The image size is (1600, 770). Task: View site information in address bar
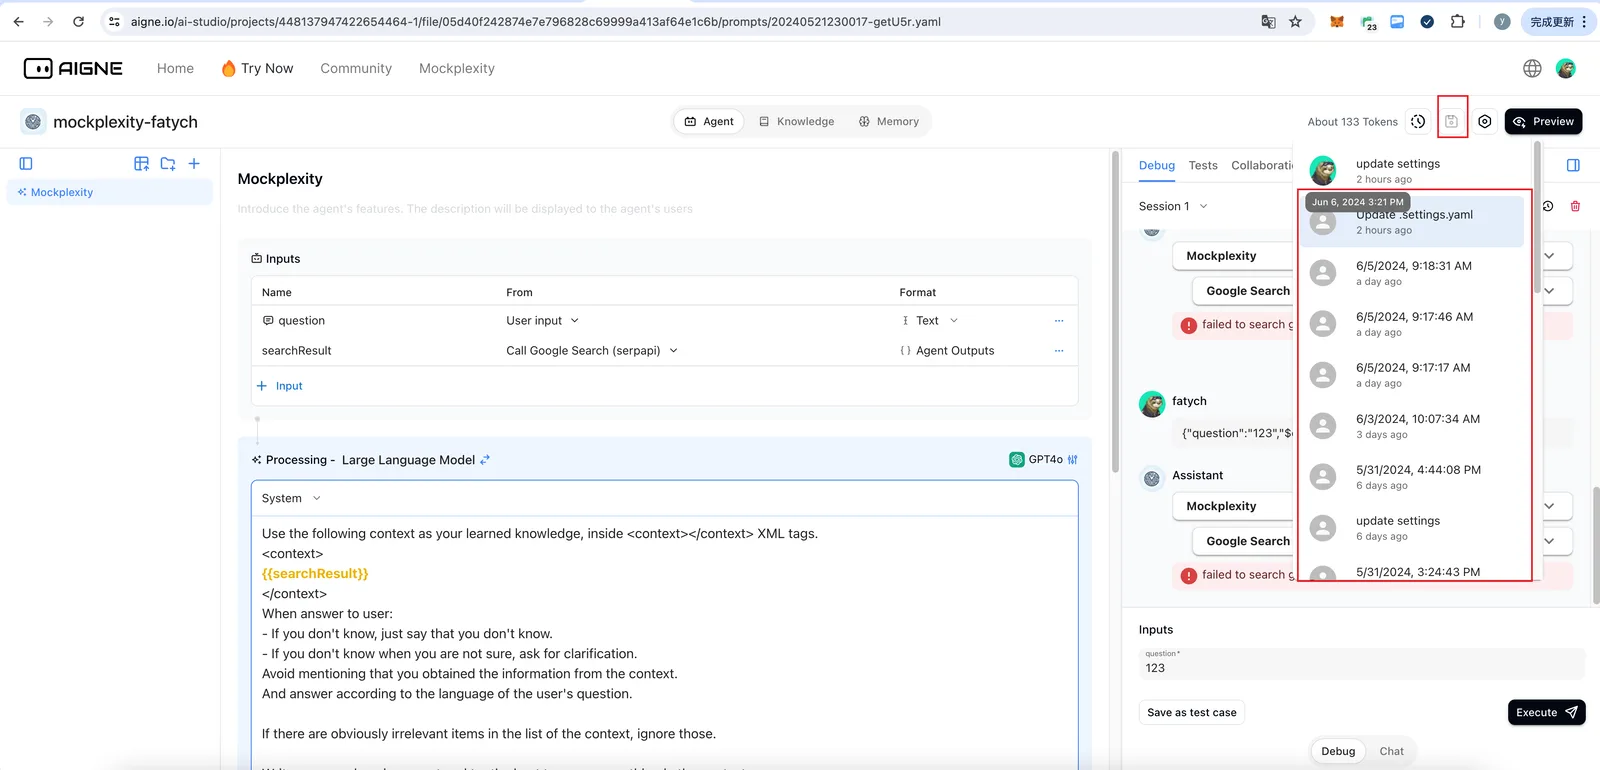click(x=114, y=21)
